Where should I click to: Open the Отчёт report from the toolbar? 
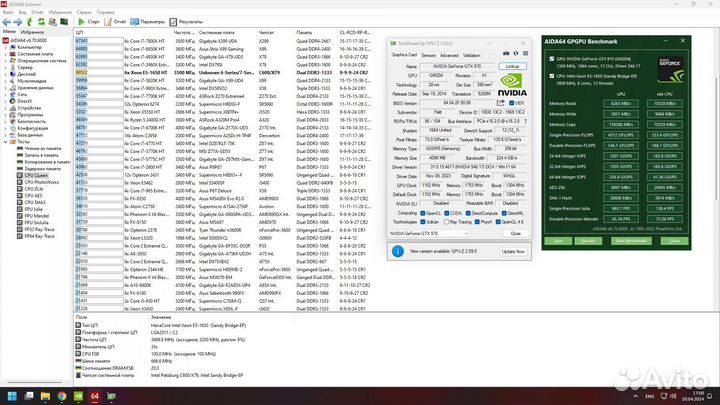(115, 22)
